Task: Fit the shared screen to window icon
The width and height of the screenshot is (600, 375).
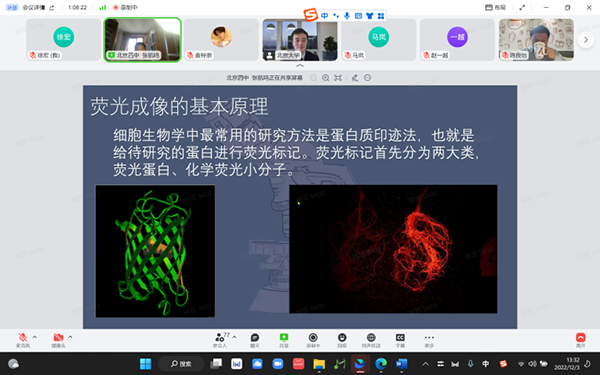Action: point(338,78)
